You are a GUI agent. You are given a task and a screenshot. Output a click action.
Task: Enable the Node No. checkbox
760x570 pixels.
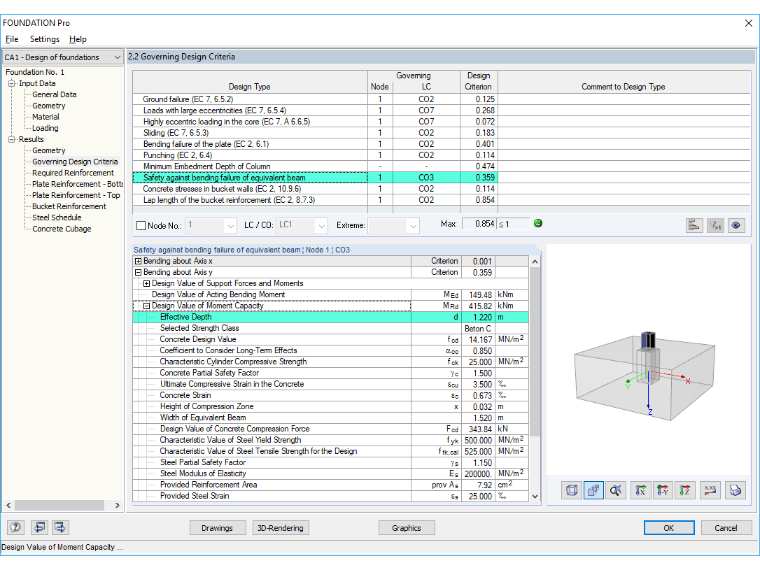click(141, 225)
